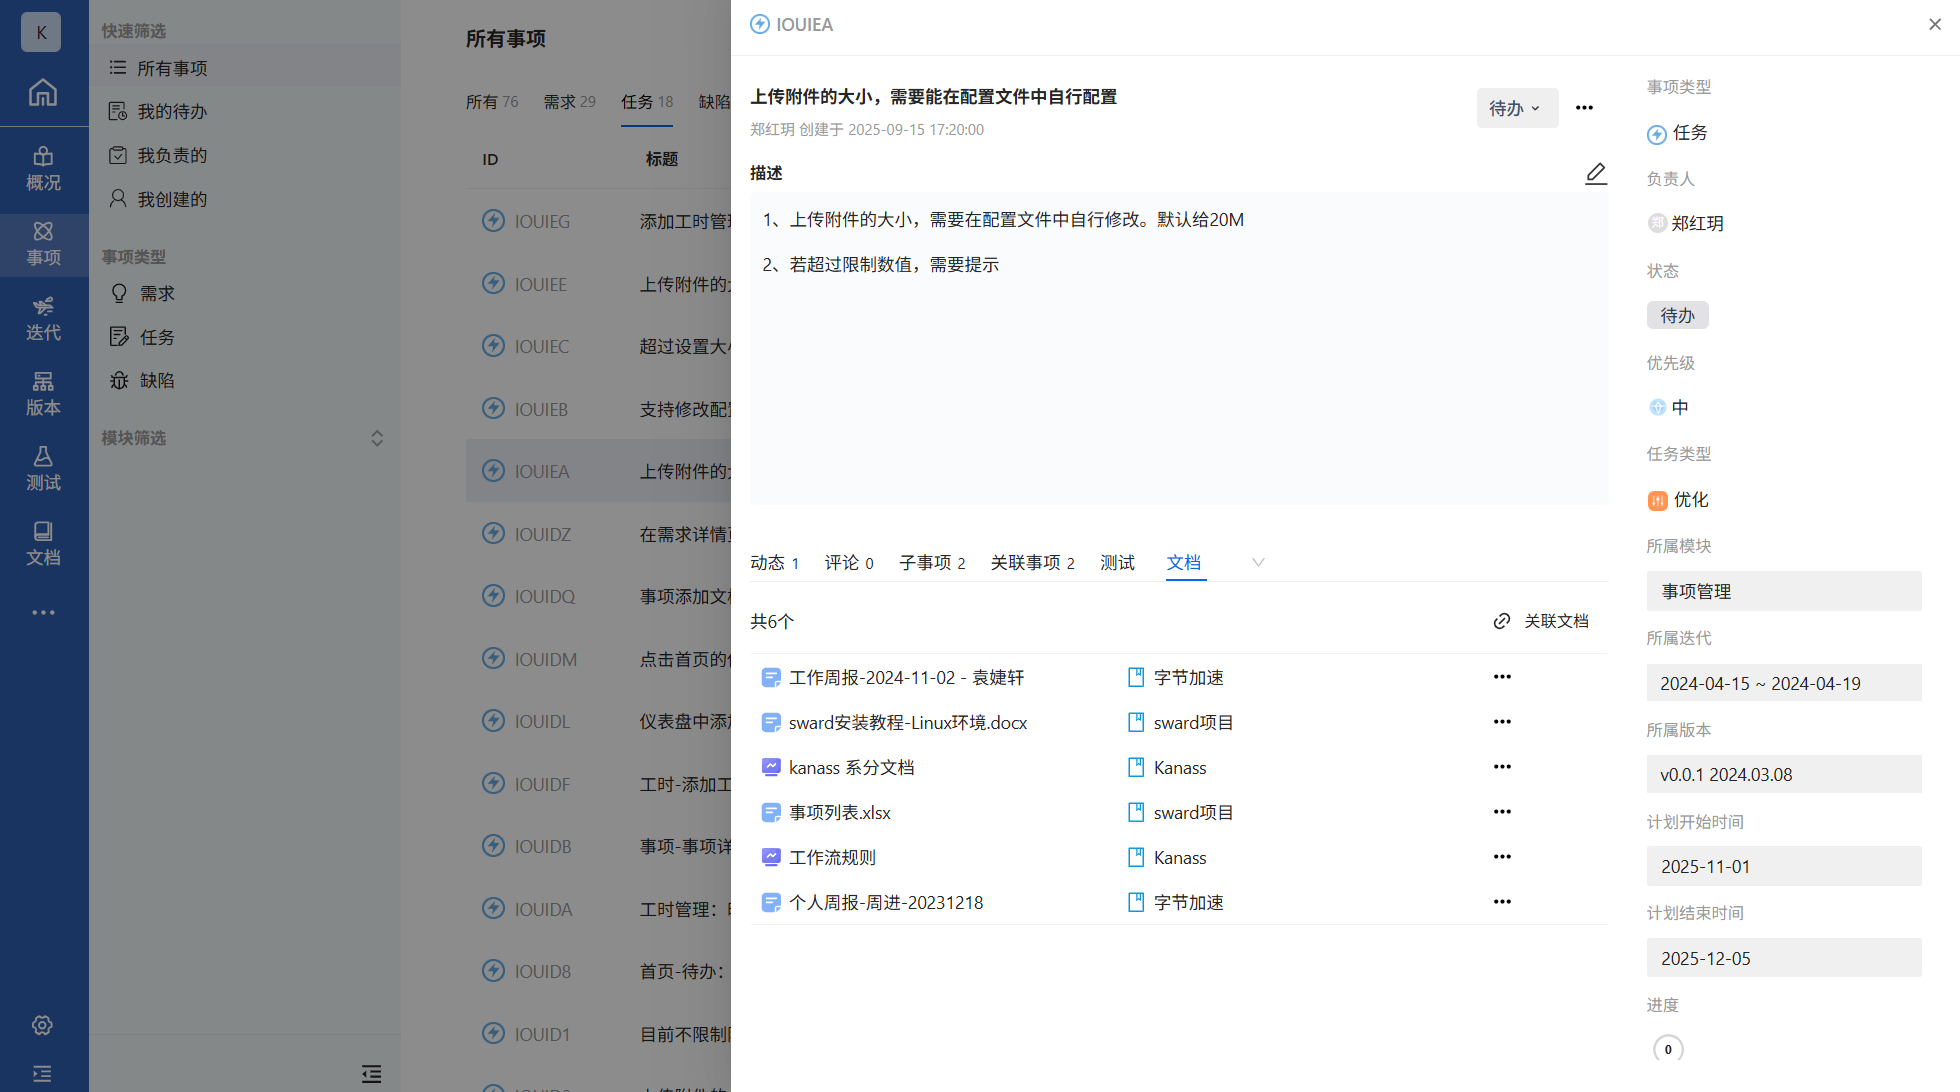Switch to the 子事项 tab
Image resolution: width=1960 pixels, height=1092 pixels.
point(931,563)
